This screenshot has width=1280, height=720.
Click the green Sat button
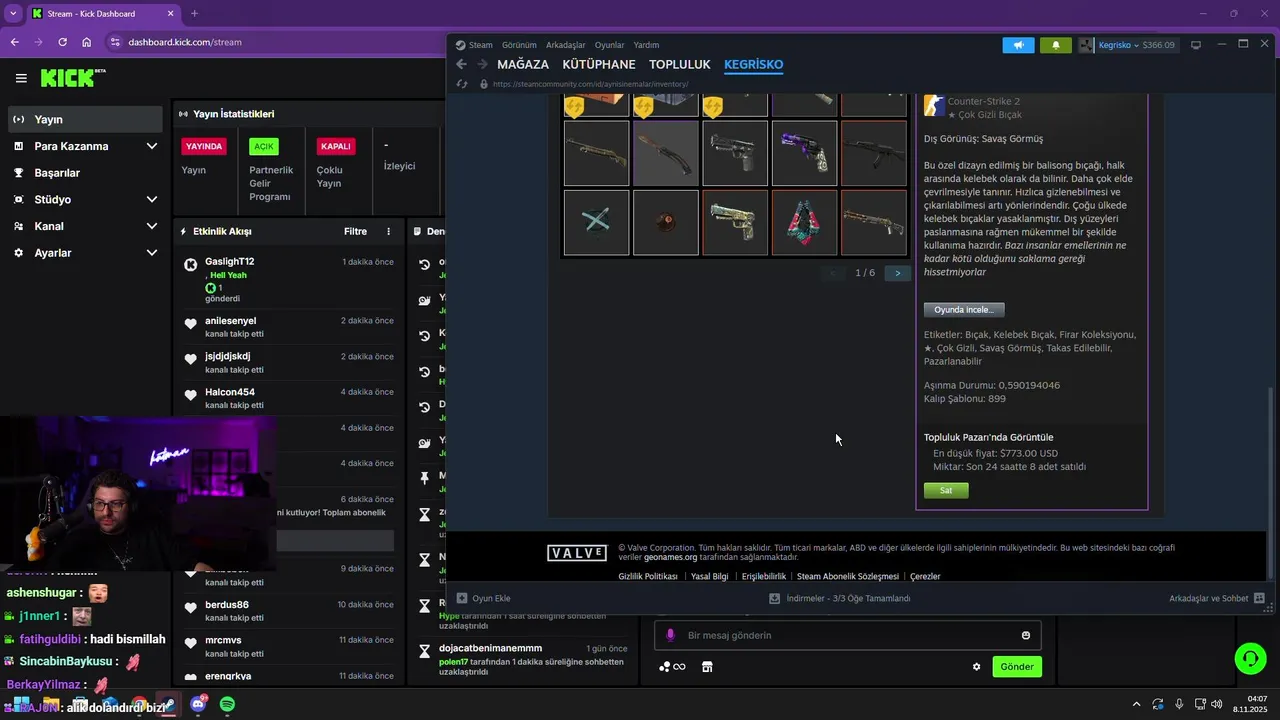click(x=946, y=490)
